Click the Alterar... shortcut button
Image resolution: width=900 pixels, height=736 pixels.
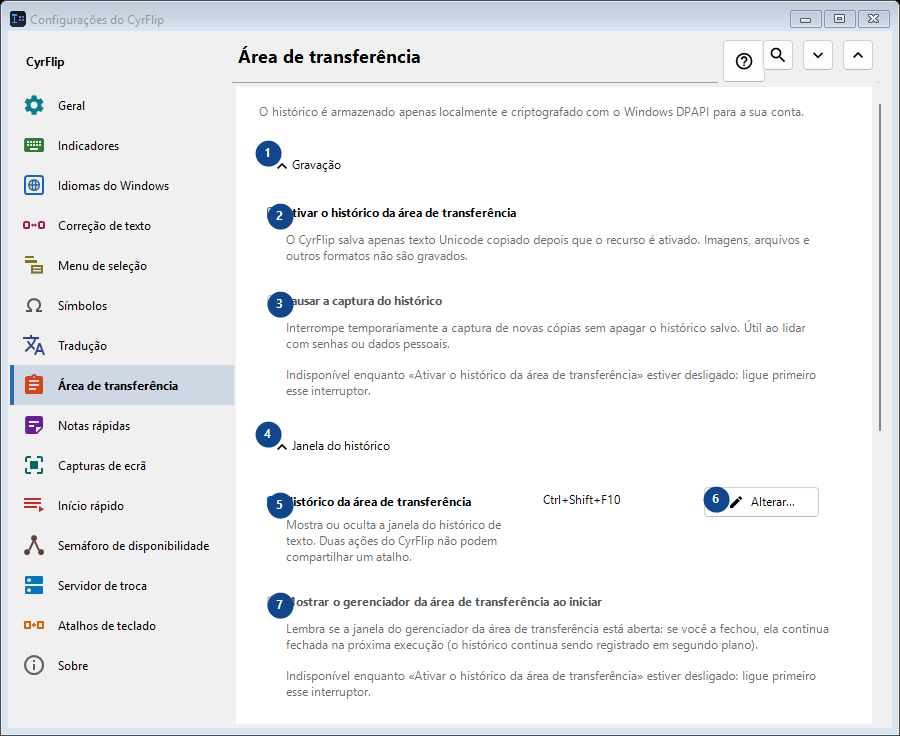pos(761,502)
